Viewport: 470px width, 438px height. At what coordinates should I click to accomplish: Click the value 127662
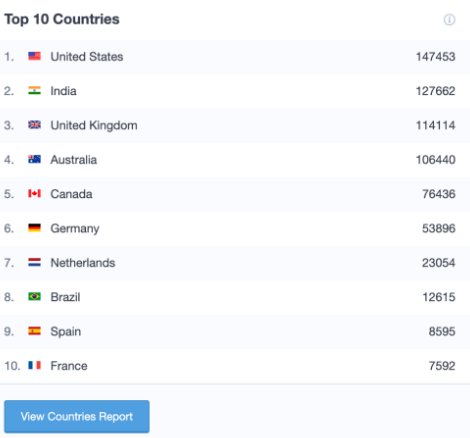(435, 91)
